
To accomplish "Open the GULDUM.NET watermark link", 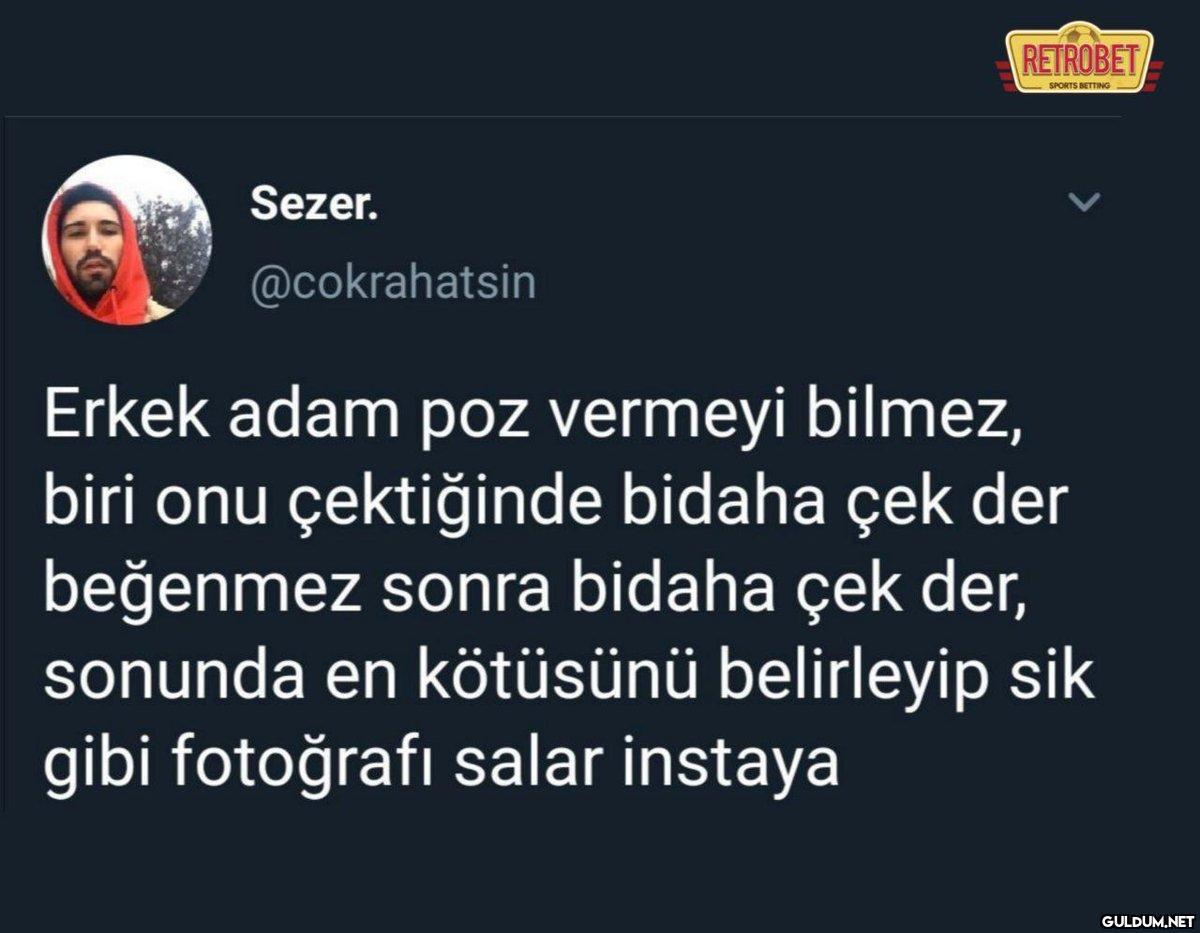I will pos(1148,921).
